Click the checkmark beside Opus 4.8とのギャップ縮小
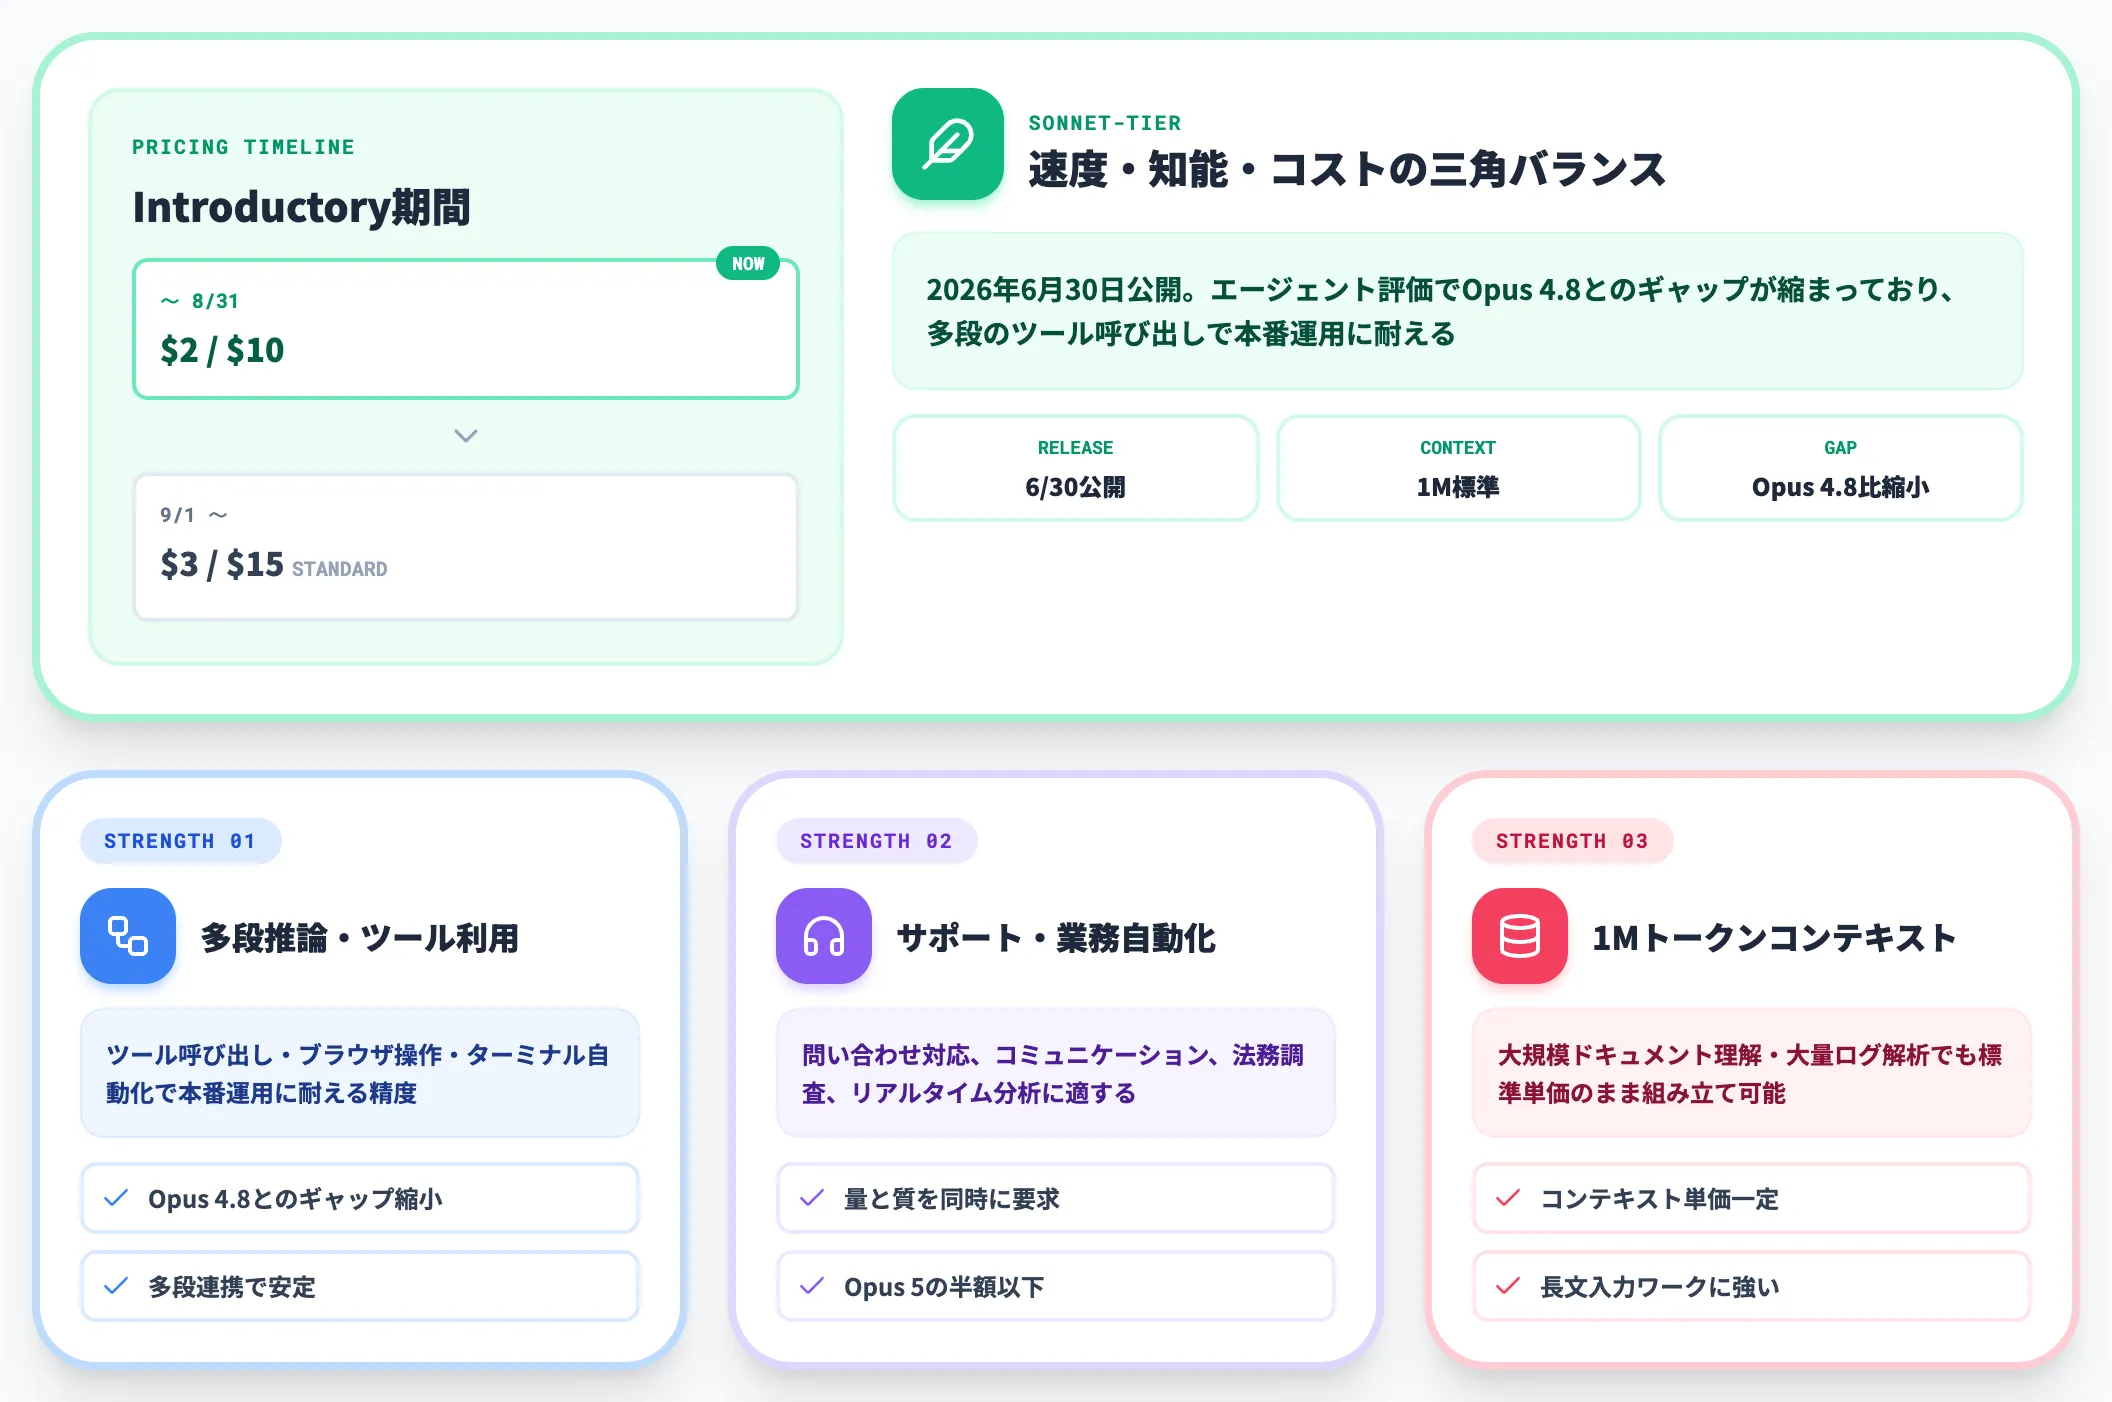Viewport: 2112px width, 1402px height. tap(116, 1198)
